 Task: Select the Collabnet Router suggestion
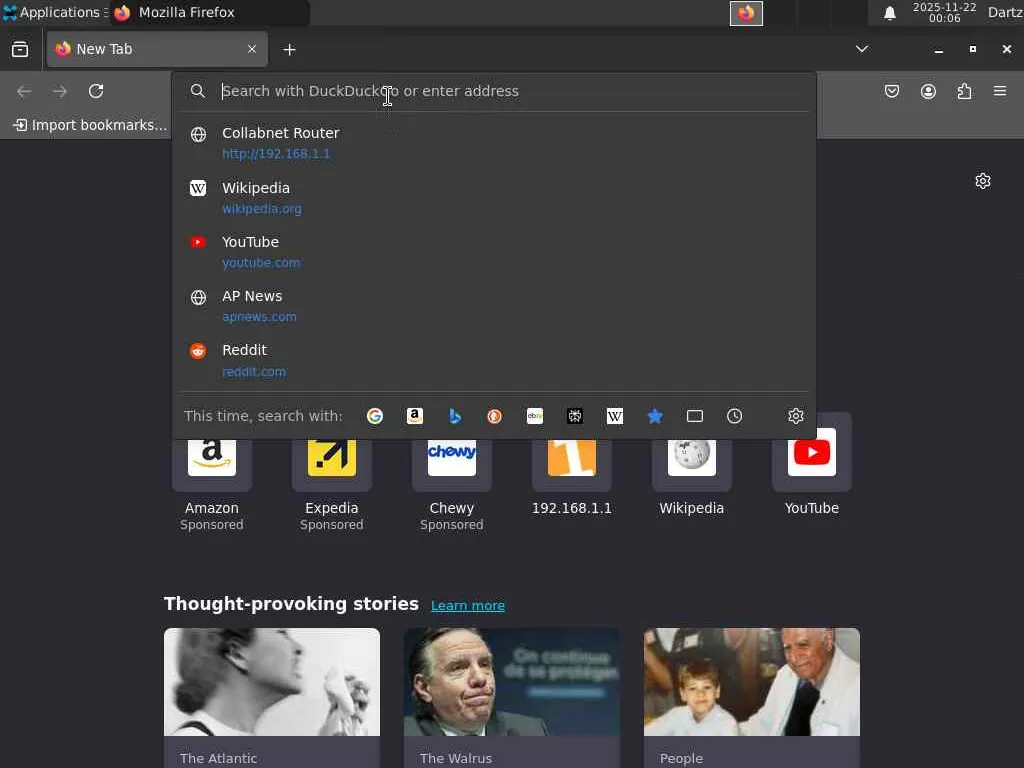pyautogui.click(x=494, y=142)
